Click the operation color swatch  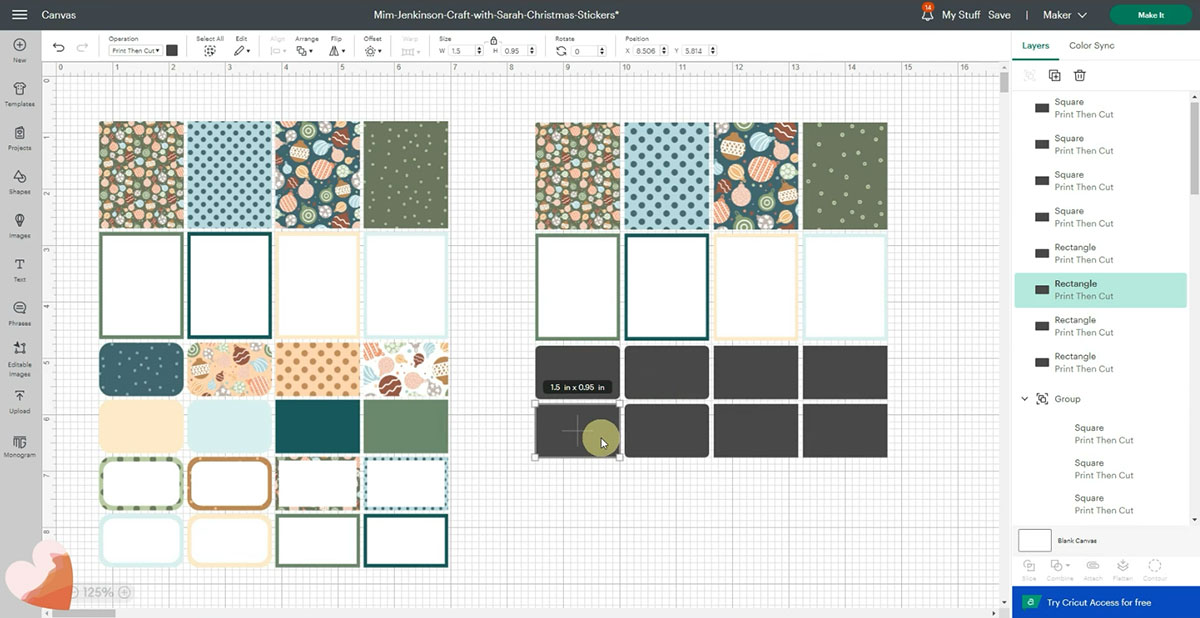pyautogui.click(x=172, y=50)
